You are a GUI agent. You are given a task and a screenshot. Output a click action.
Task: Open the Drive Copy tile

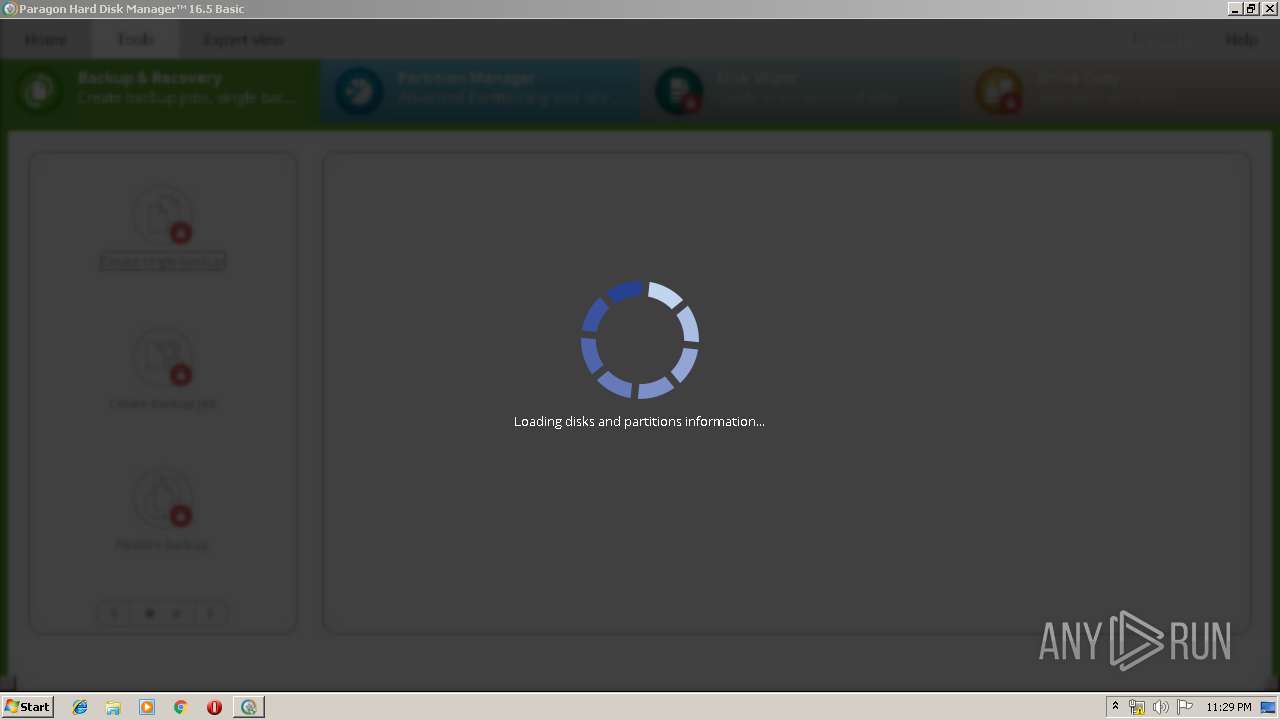[1120, 90]
